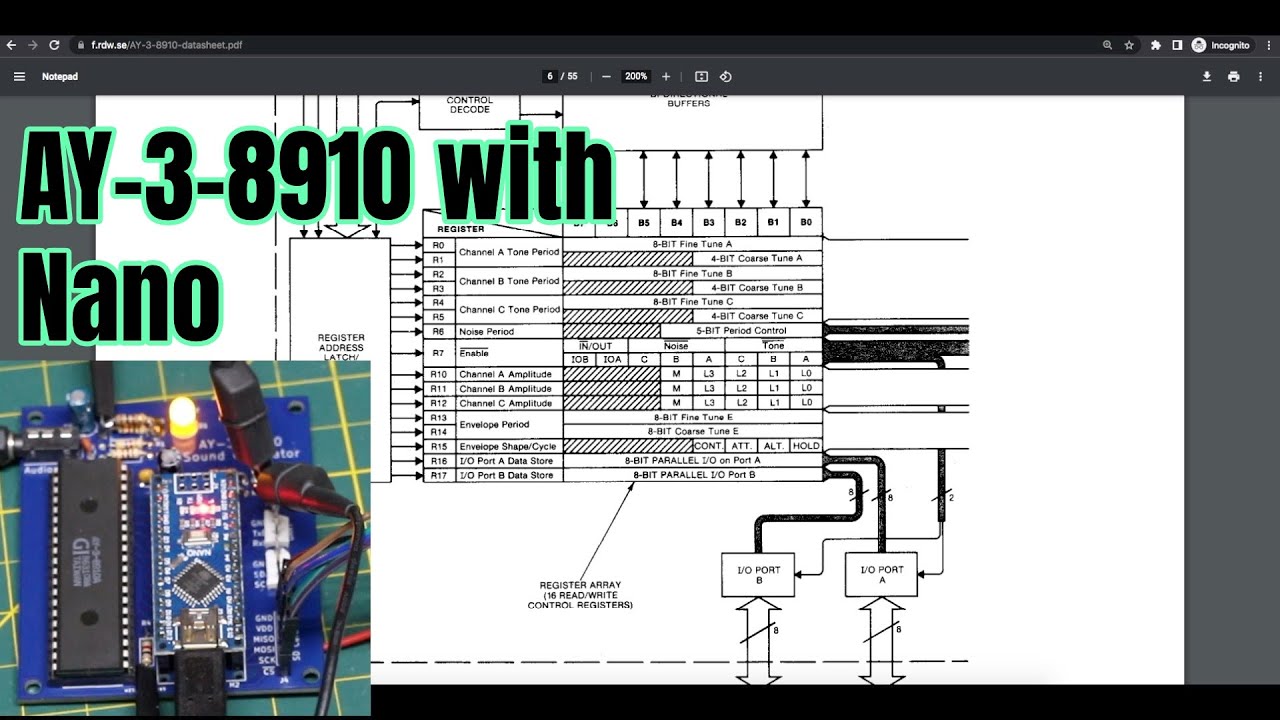Click the Fit to page icon
The image size is (1280, 720).
pyautogui.click(x=701, y=76)
